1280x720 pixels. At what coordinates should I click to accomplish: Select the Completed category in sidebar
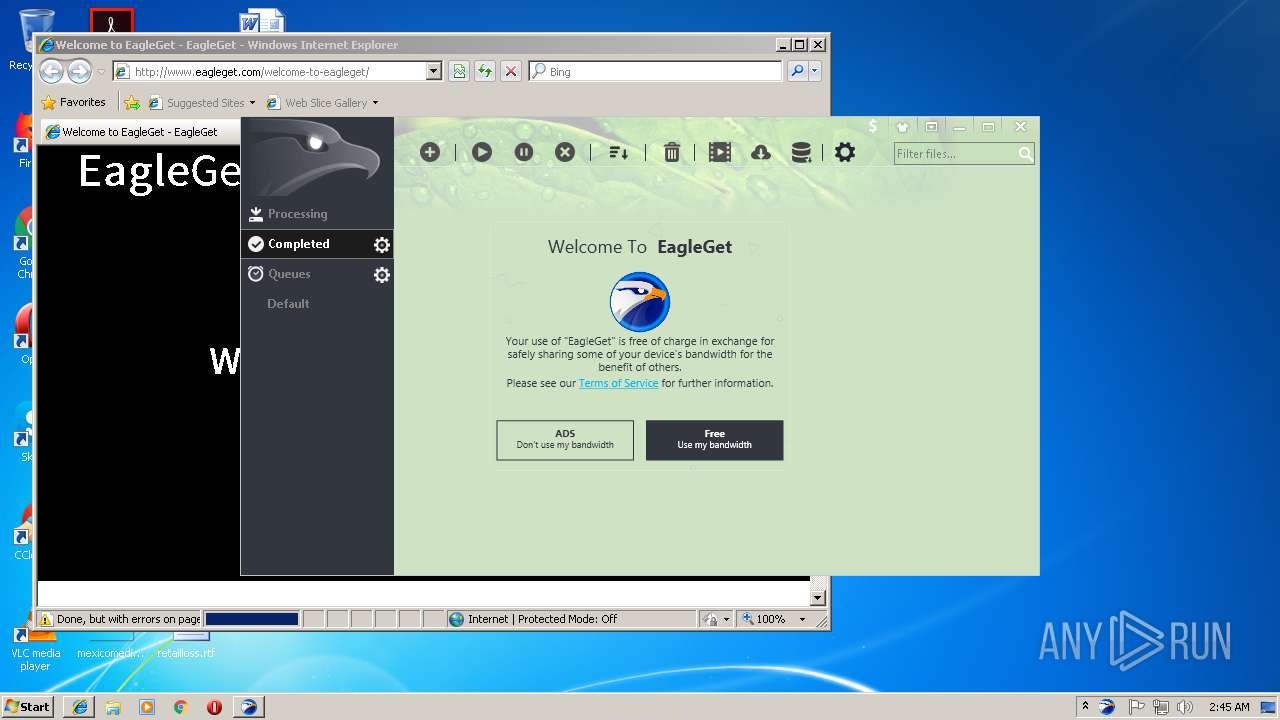[317, 244]
